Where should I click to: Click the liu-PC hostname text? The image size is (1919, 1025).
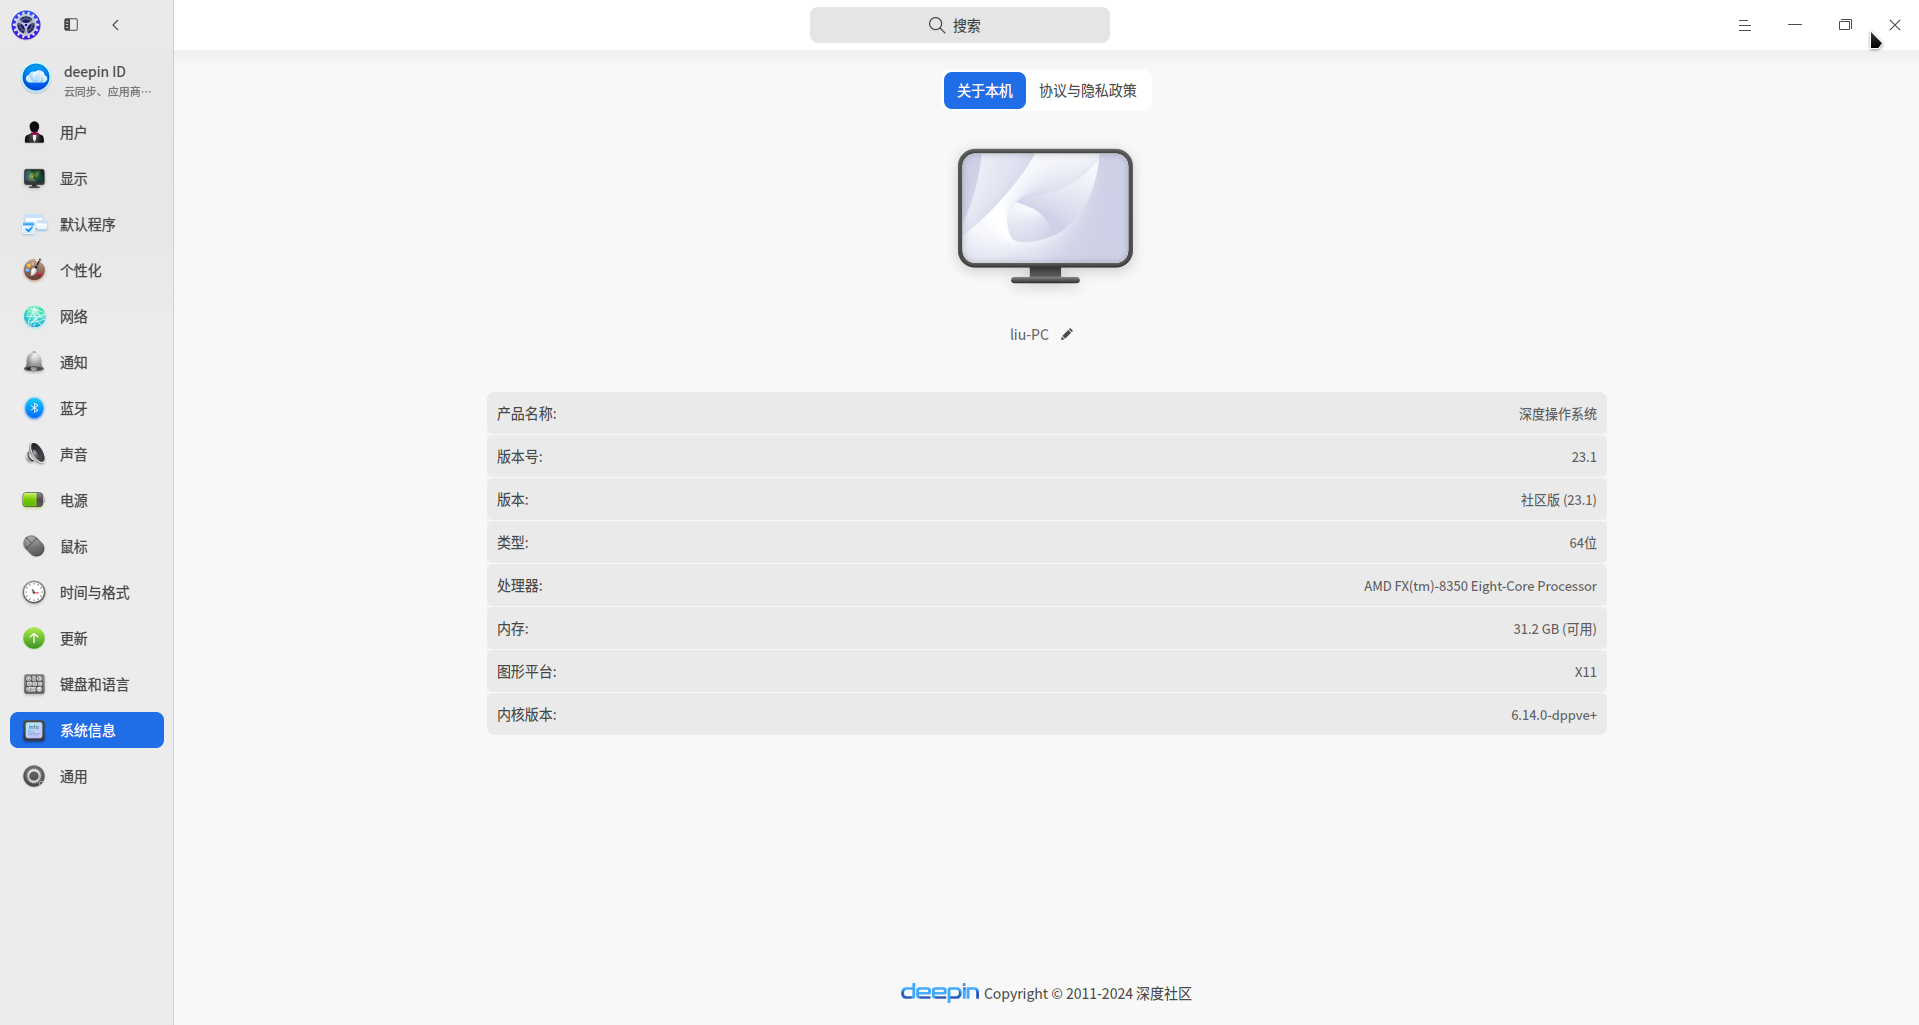coord(1029,334)
